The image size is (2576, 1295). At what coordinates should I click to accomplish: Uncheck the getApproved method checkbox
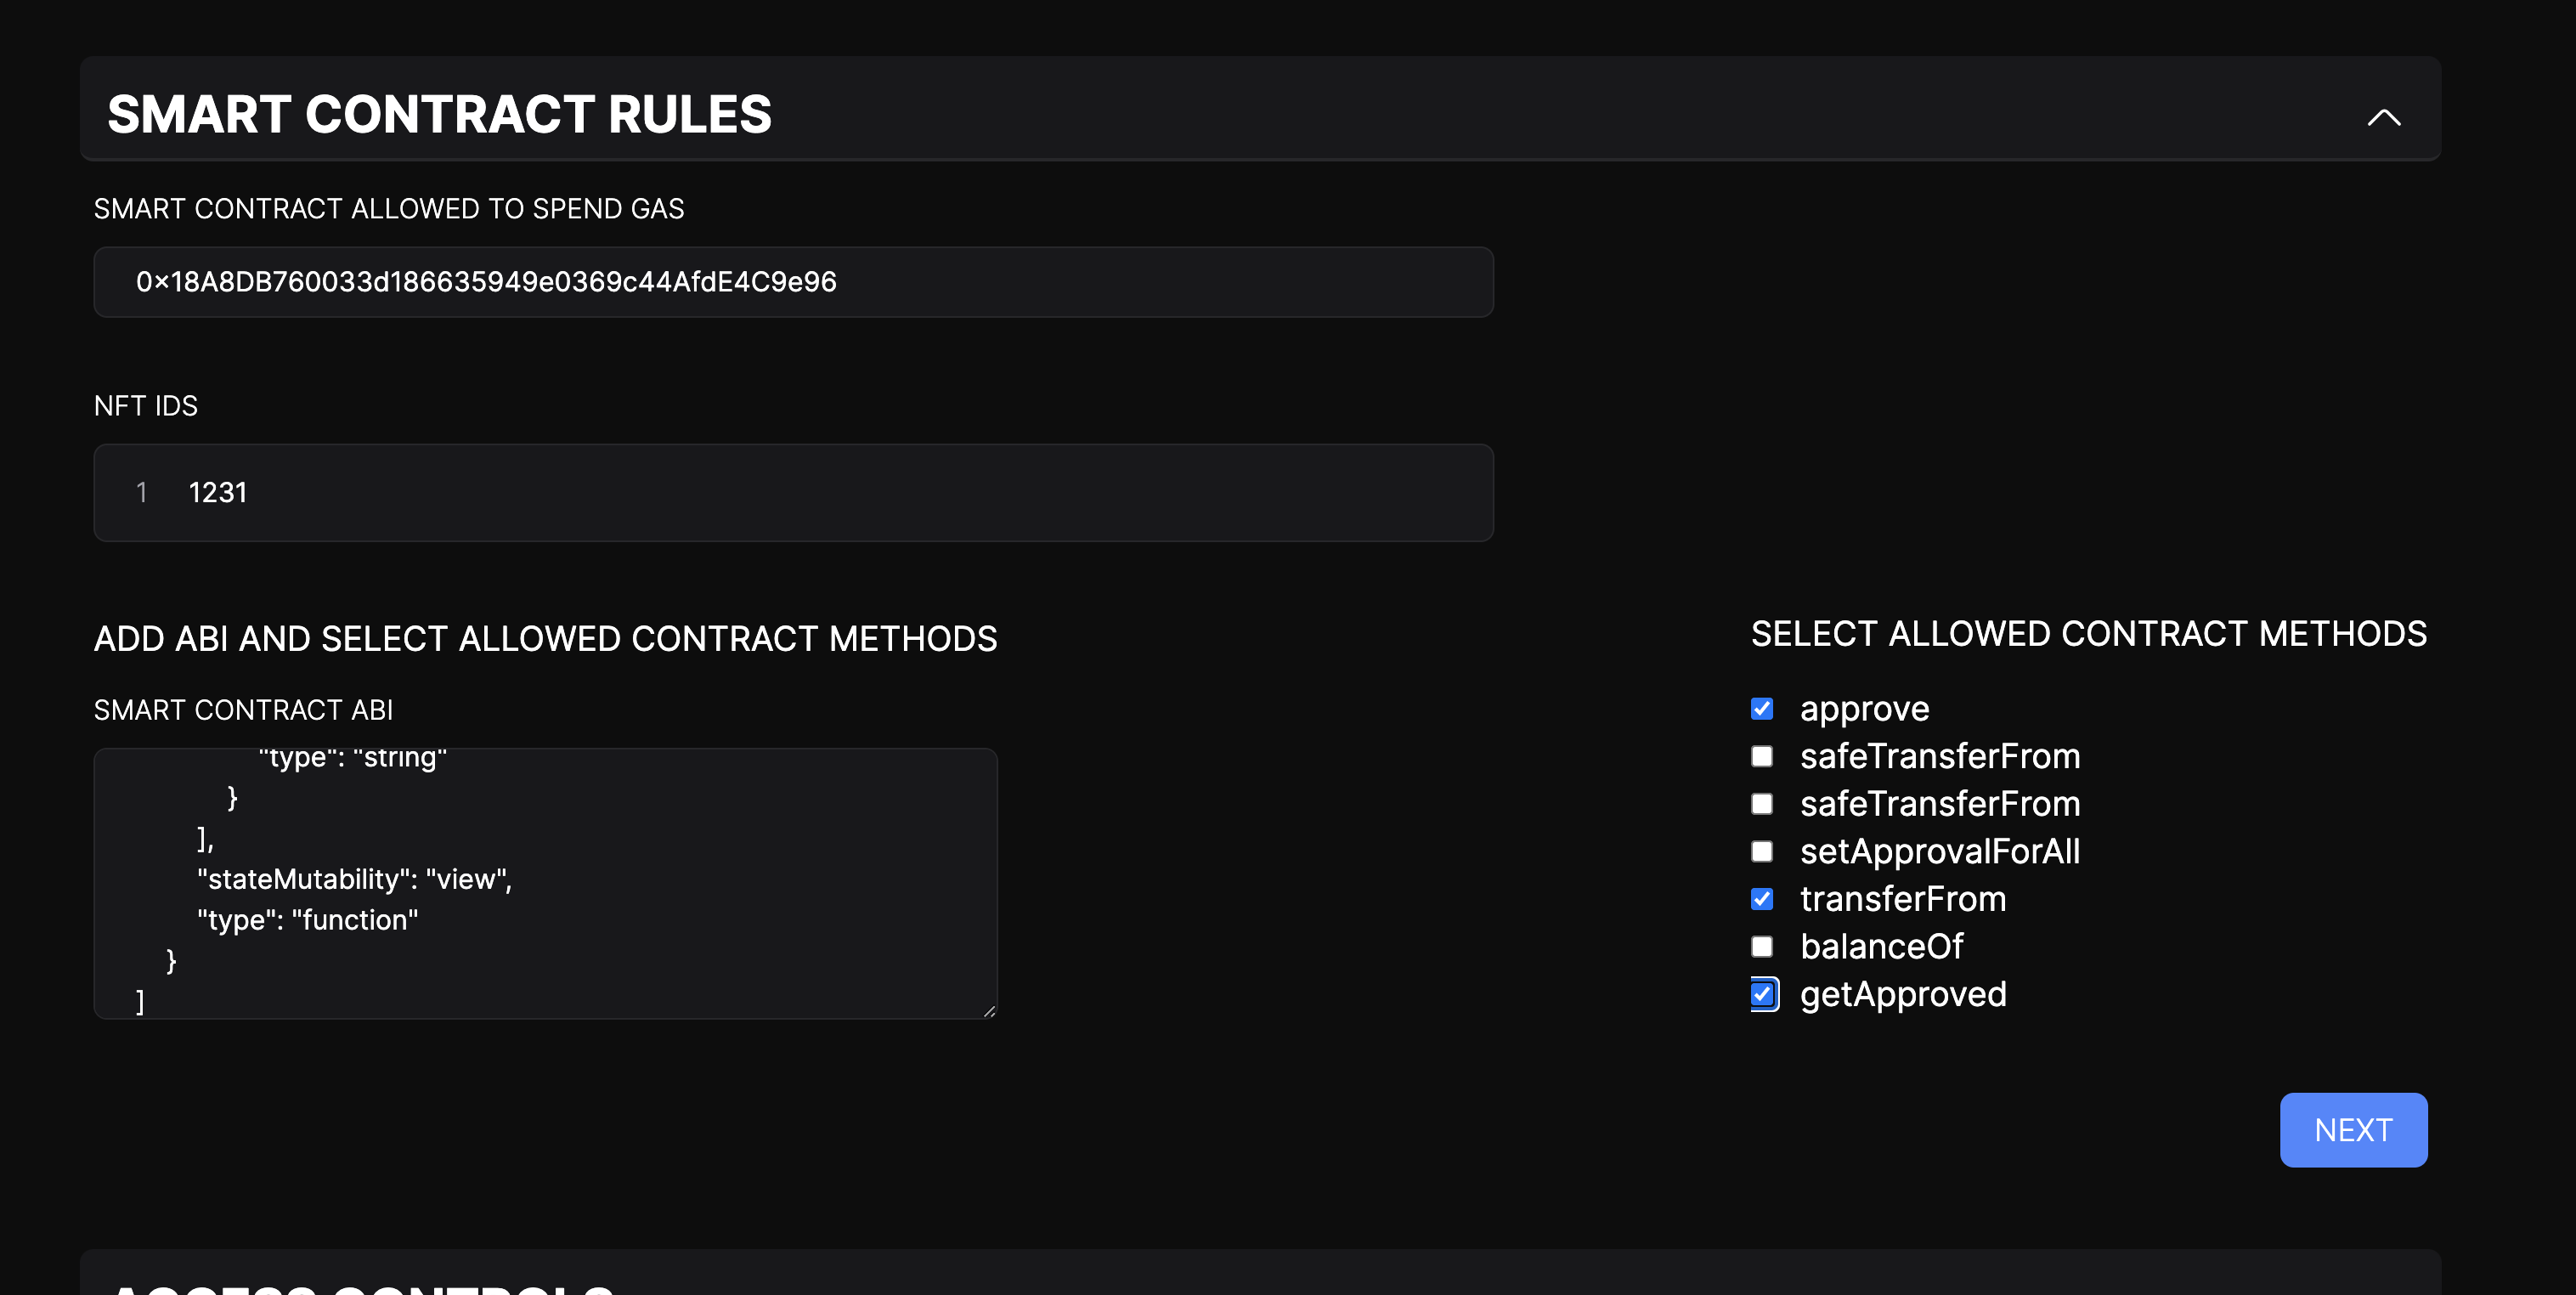click(1763, 994)
